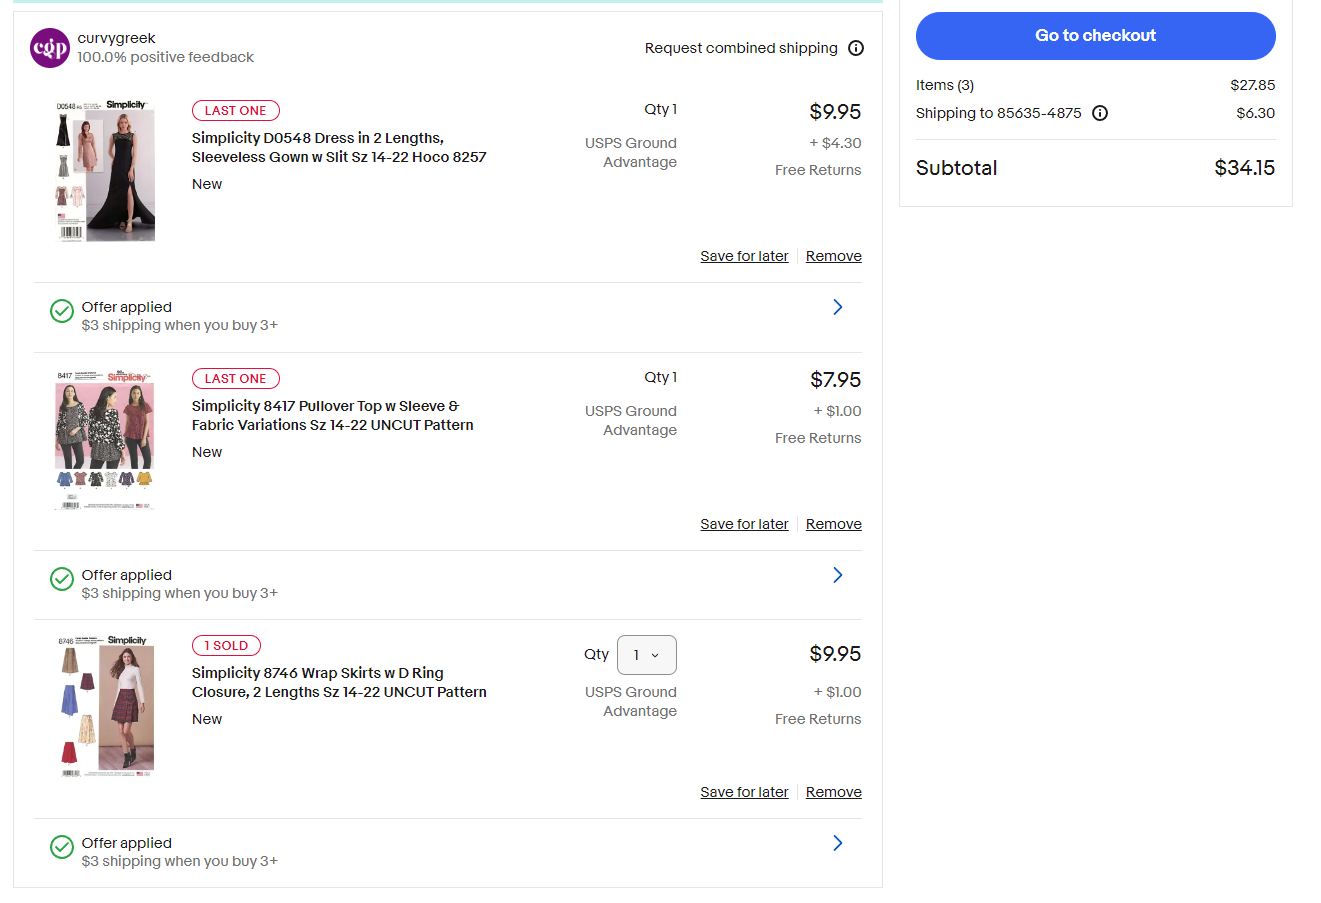Image resolution: width=1321 pixels, height=903 pixels.
Task: Open the Simplicity 8417 Pullover Top thumbnail
Action: pyautogui.click(x=105, y=439)
